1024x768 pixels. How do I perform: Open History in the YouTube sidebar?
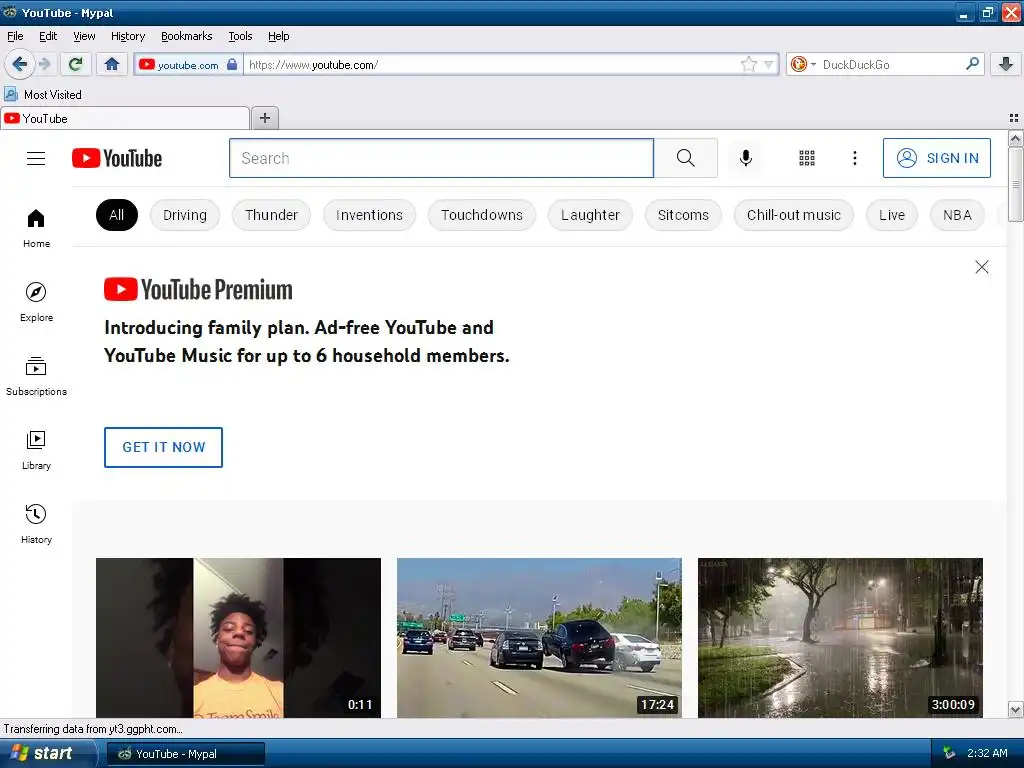[x=36, y=524]
